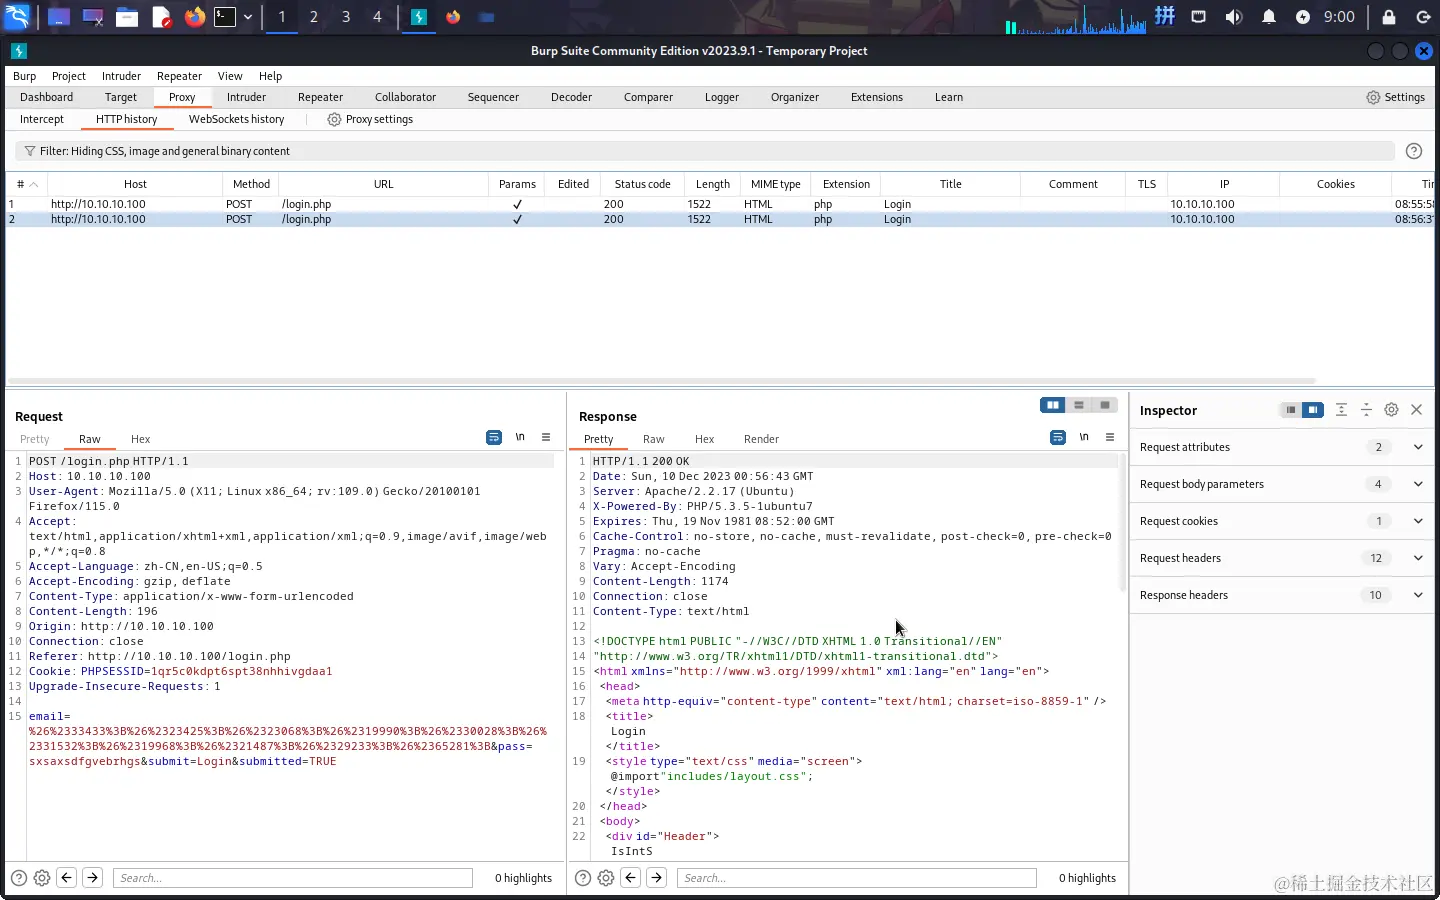Open the Intruder menu in menu bar
1440x900 pixels.
tap(121, 76)
